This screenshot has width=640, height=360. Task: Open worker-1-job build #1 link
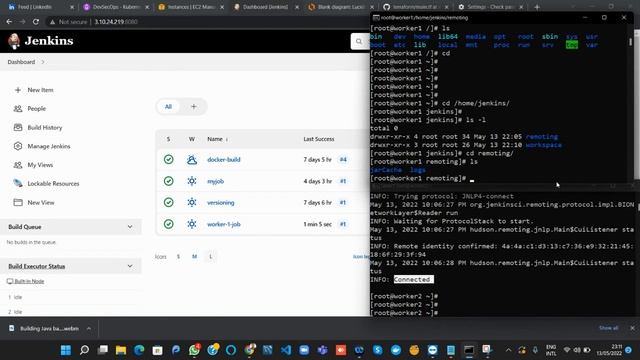(x=343, y=224)
